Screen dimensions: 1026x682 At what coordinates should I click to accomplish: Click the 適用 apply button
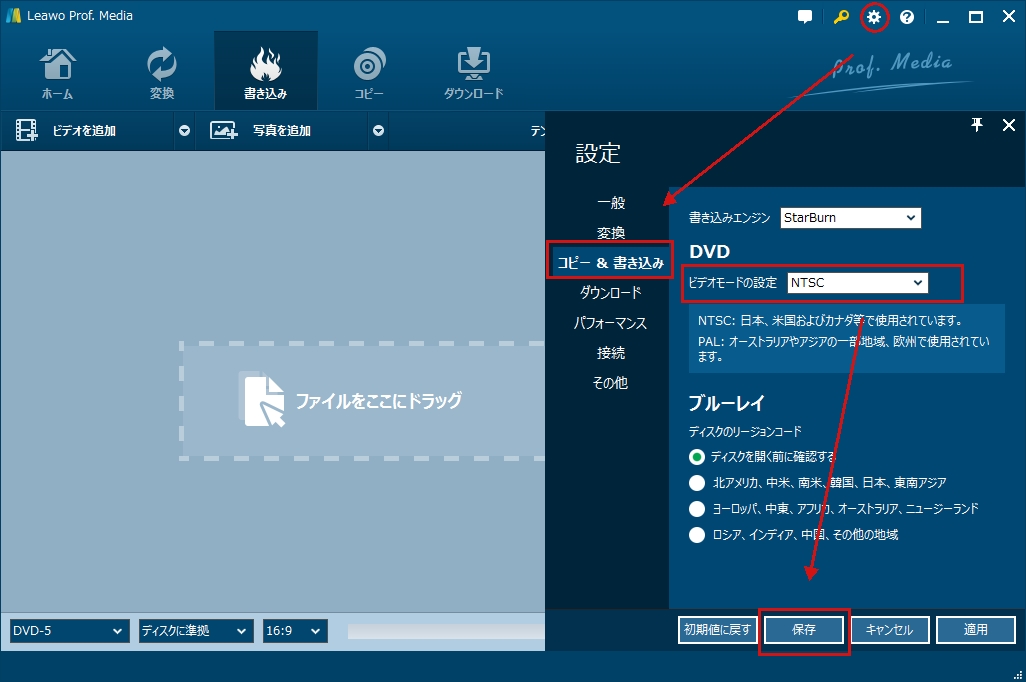pyautogui.click(x=976, y=630)
